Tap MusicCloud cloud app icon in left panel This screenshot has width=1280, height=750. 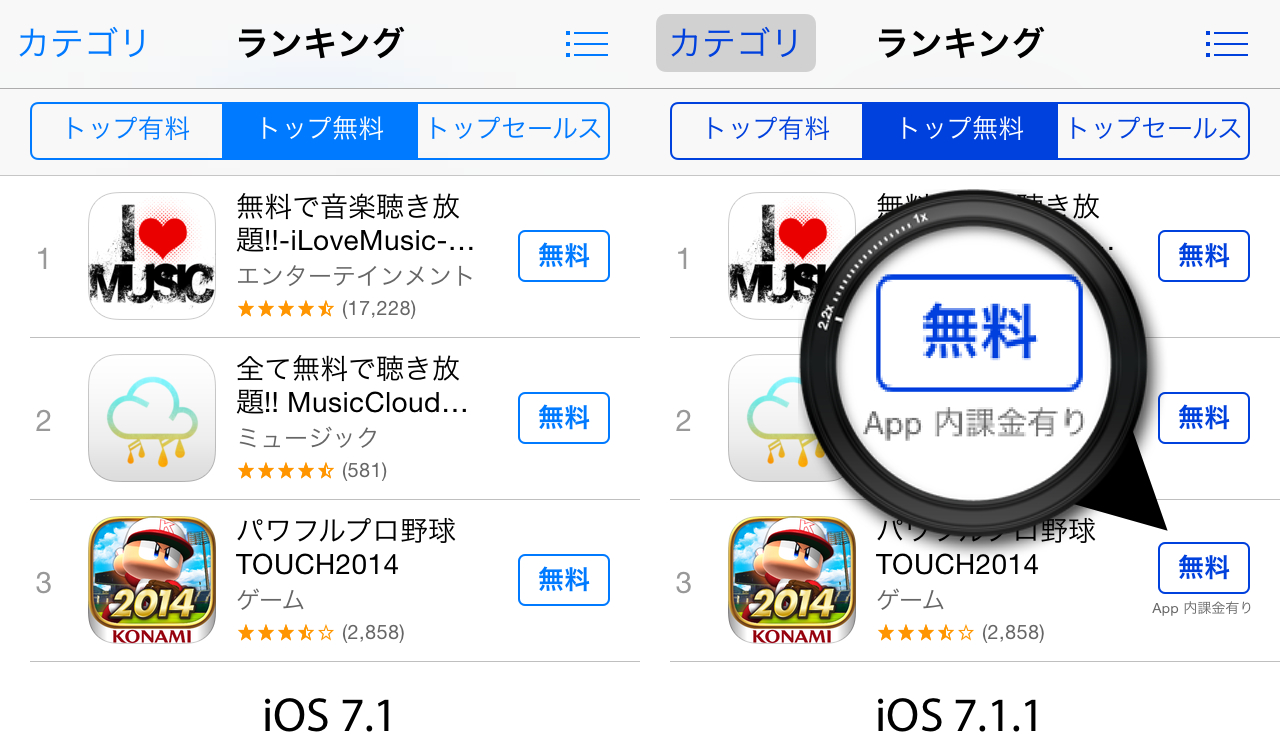tap(152, 418)
